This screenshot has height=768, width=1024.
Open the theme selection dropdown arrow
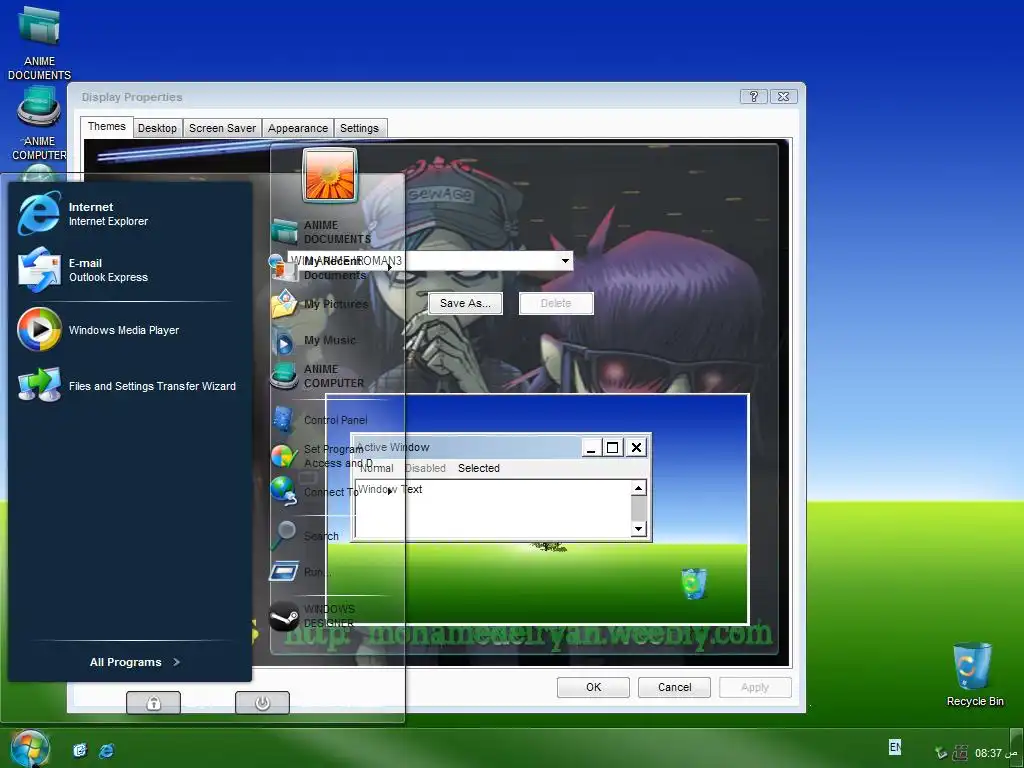tap(565, 261)
